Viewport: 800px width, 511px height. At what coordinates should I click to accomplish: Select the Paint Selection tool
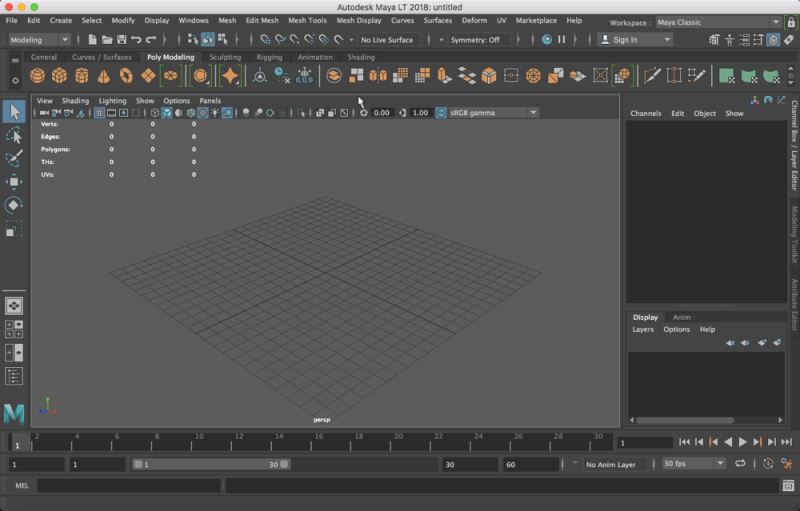[x=14, y=158]
